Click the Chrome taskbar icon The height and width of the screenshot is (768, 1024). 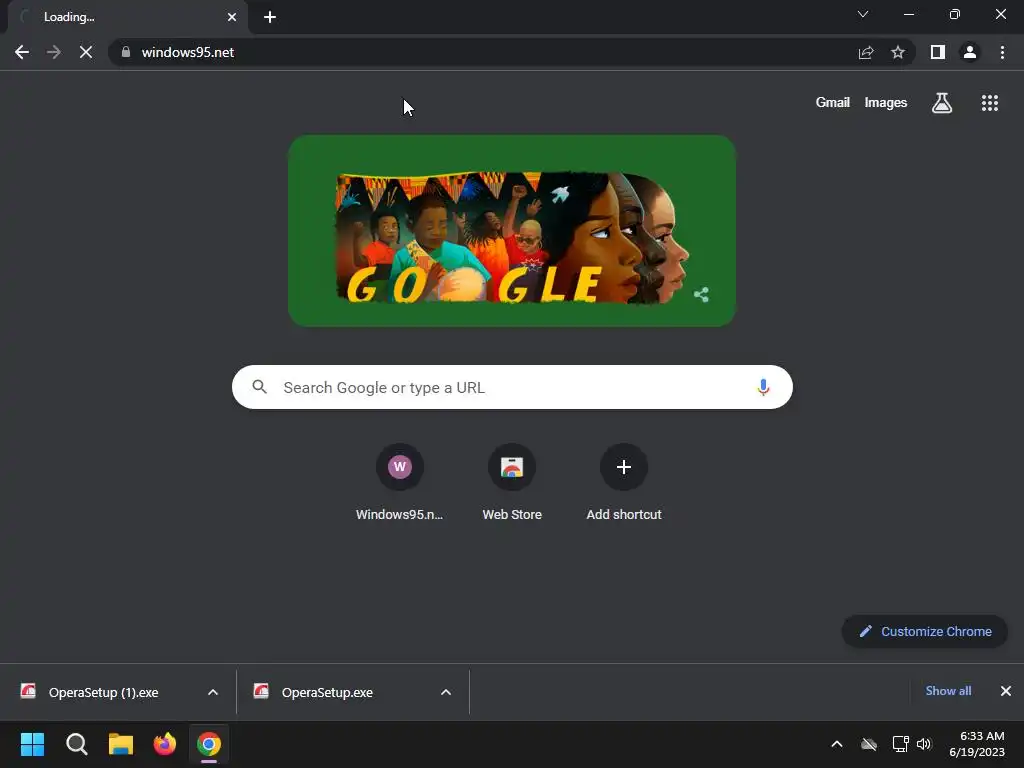click(x=209, y=744)
